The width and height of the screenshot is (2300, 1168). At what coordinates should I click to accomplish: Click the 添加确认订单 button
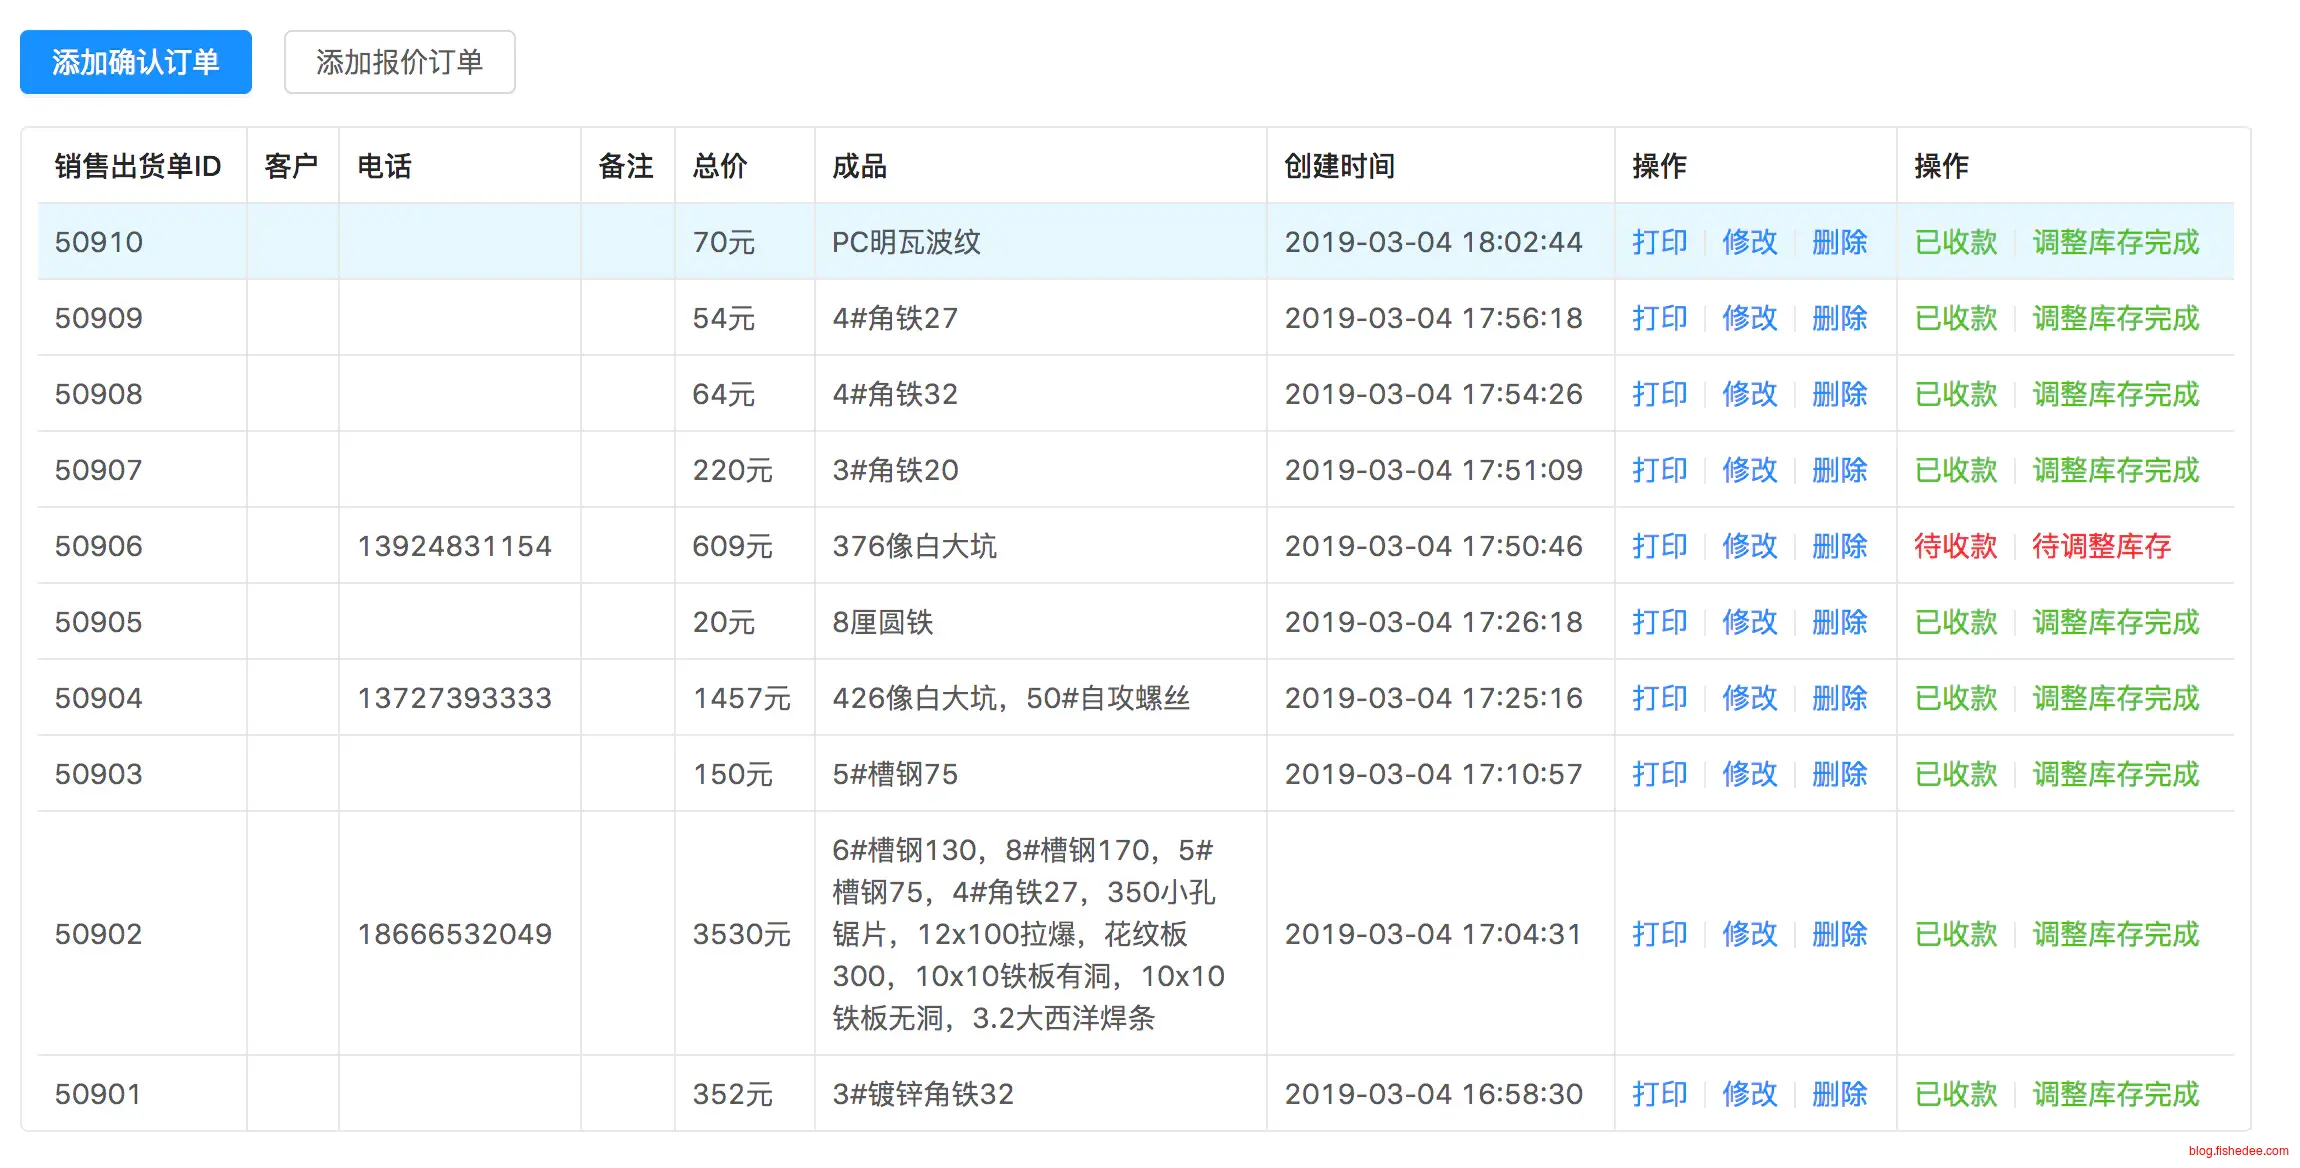[x=136, y=62]
